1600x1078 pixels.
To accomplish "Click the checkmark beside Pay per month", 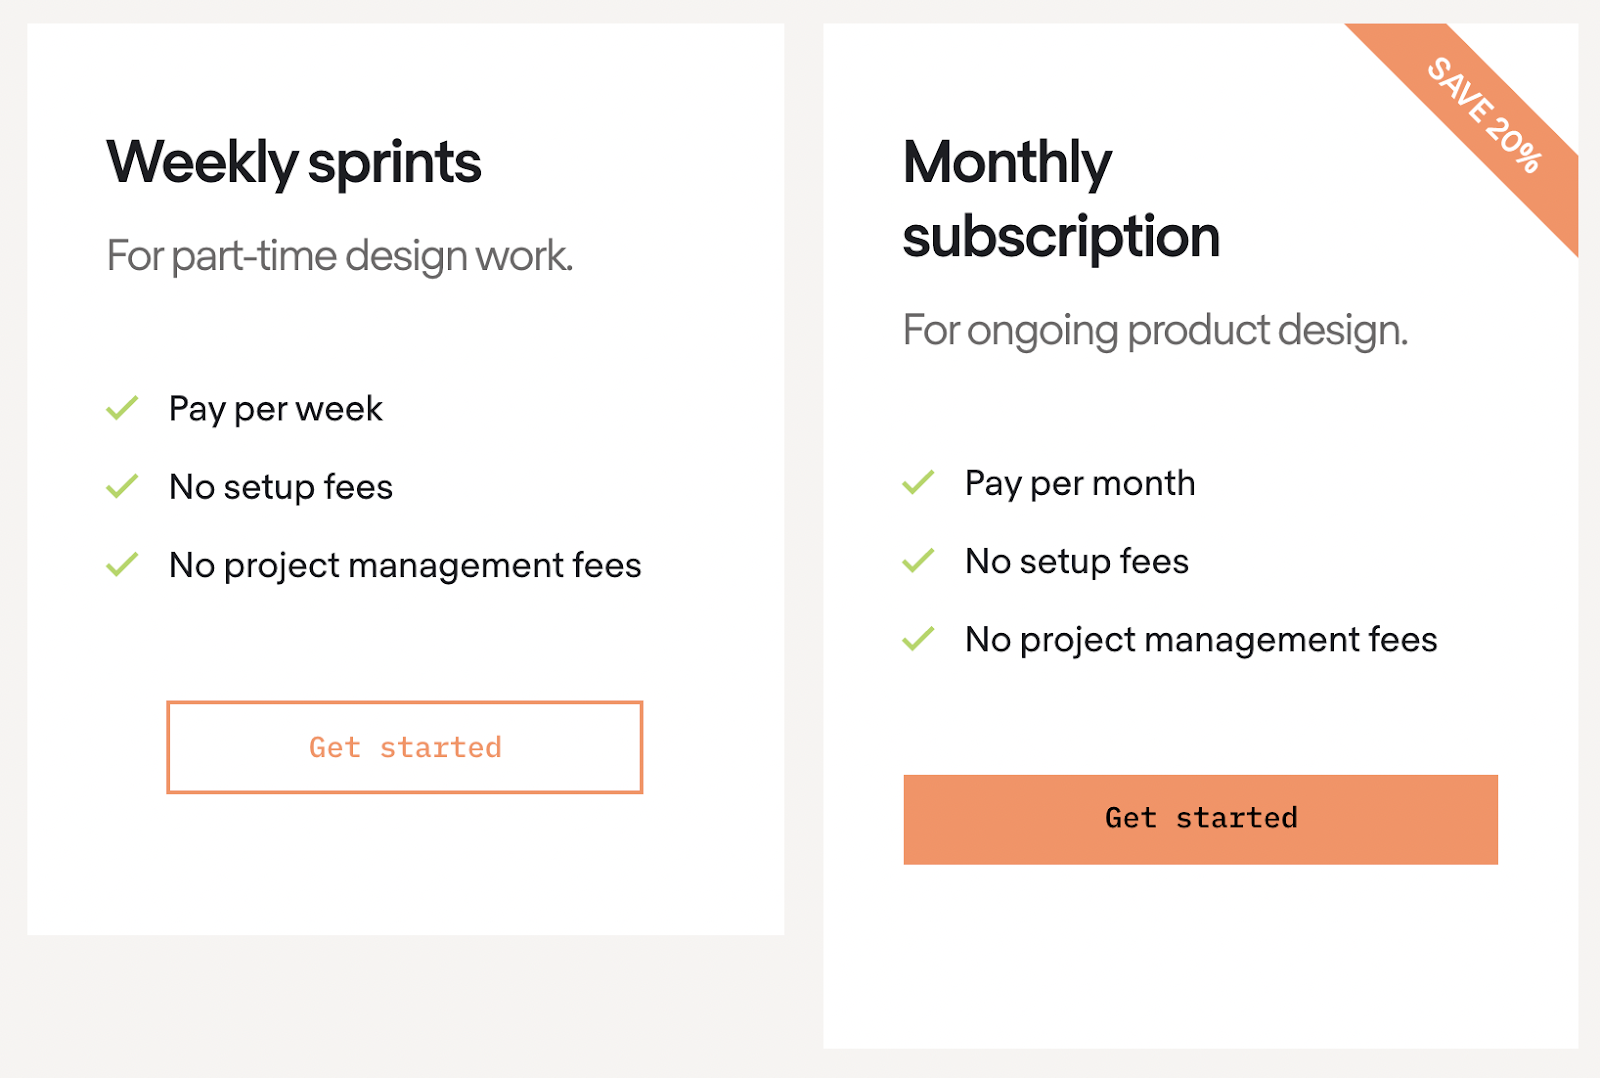I will point(918,483).
